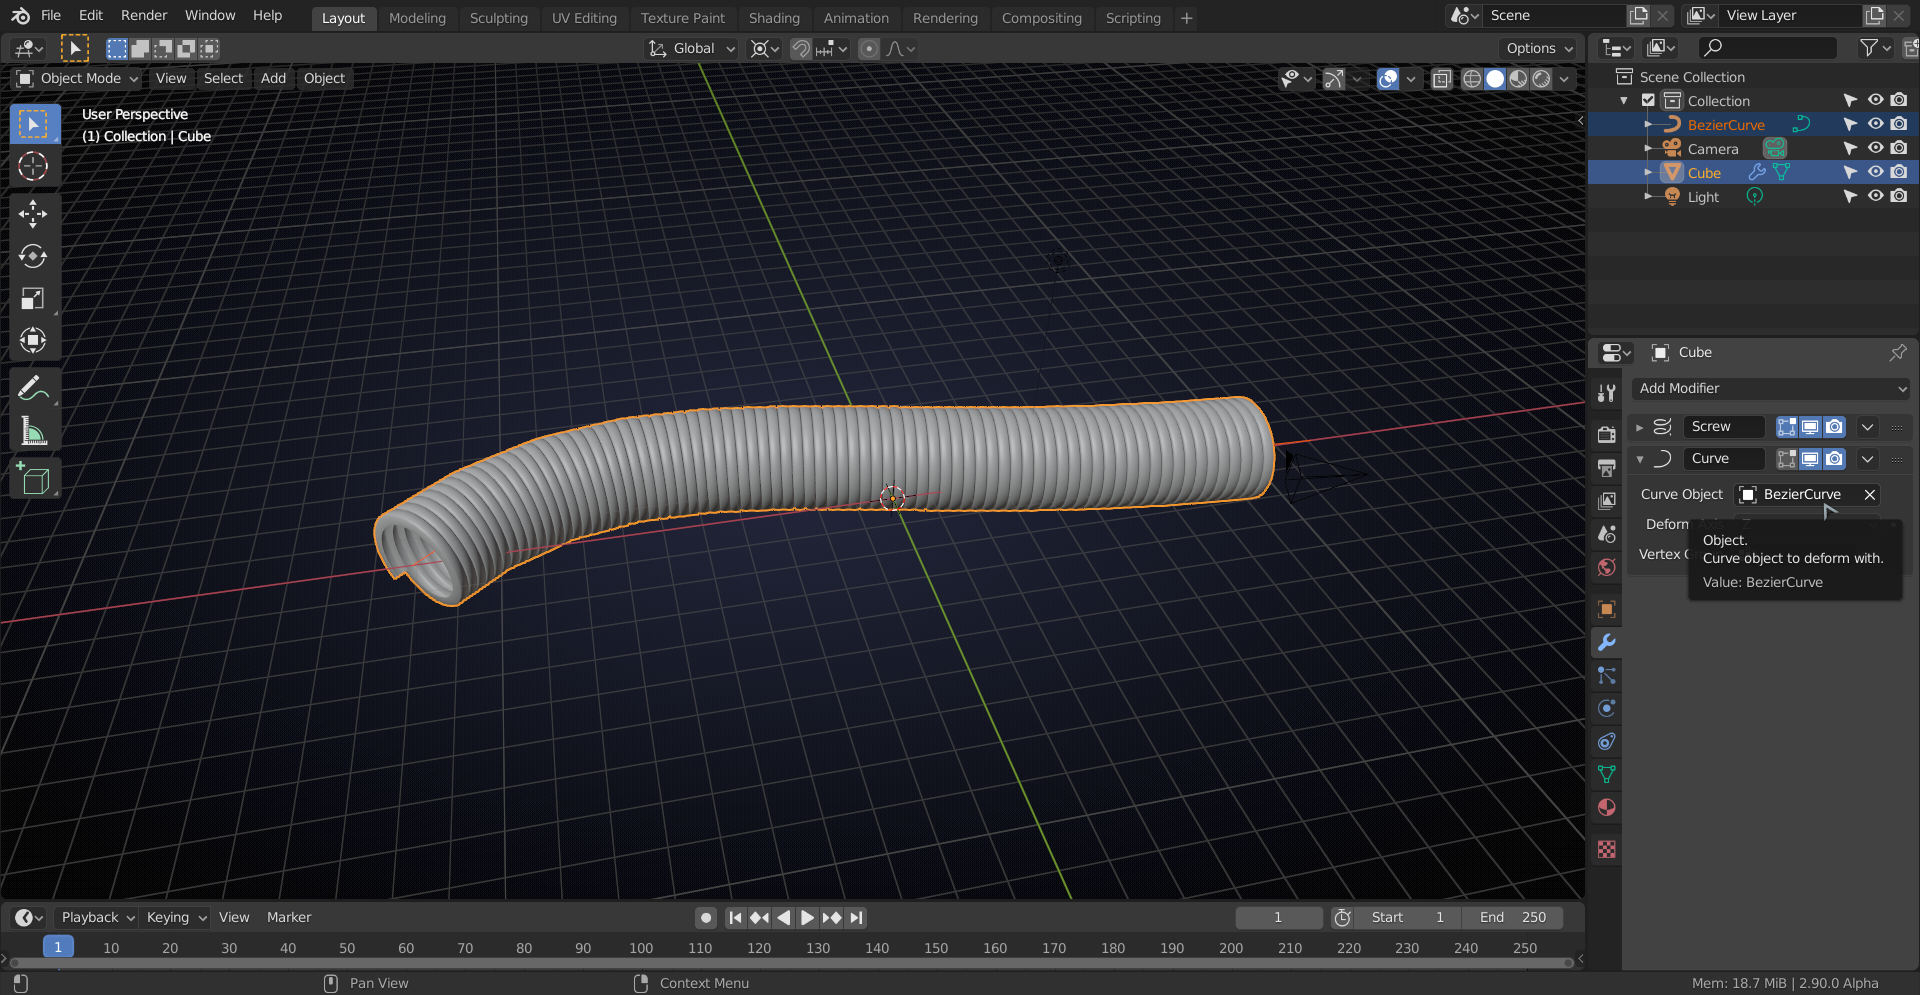Collapse the Curve modifier panel
The image size is (1920, 995).
pyautogui.click(x=1640, y=459)
